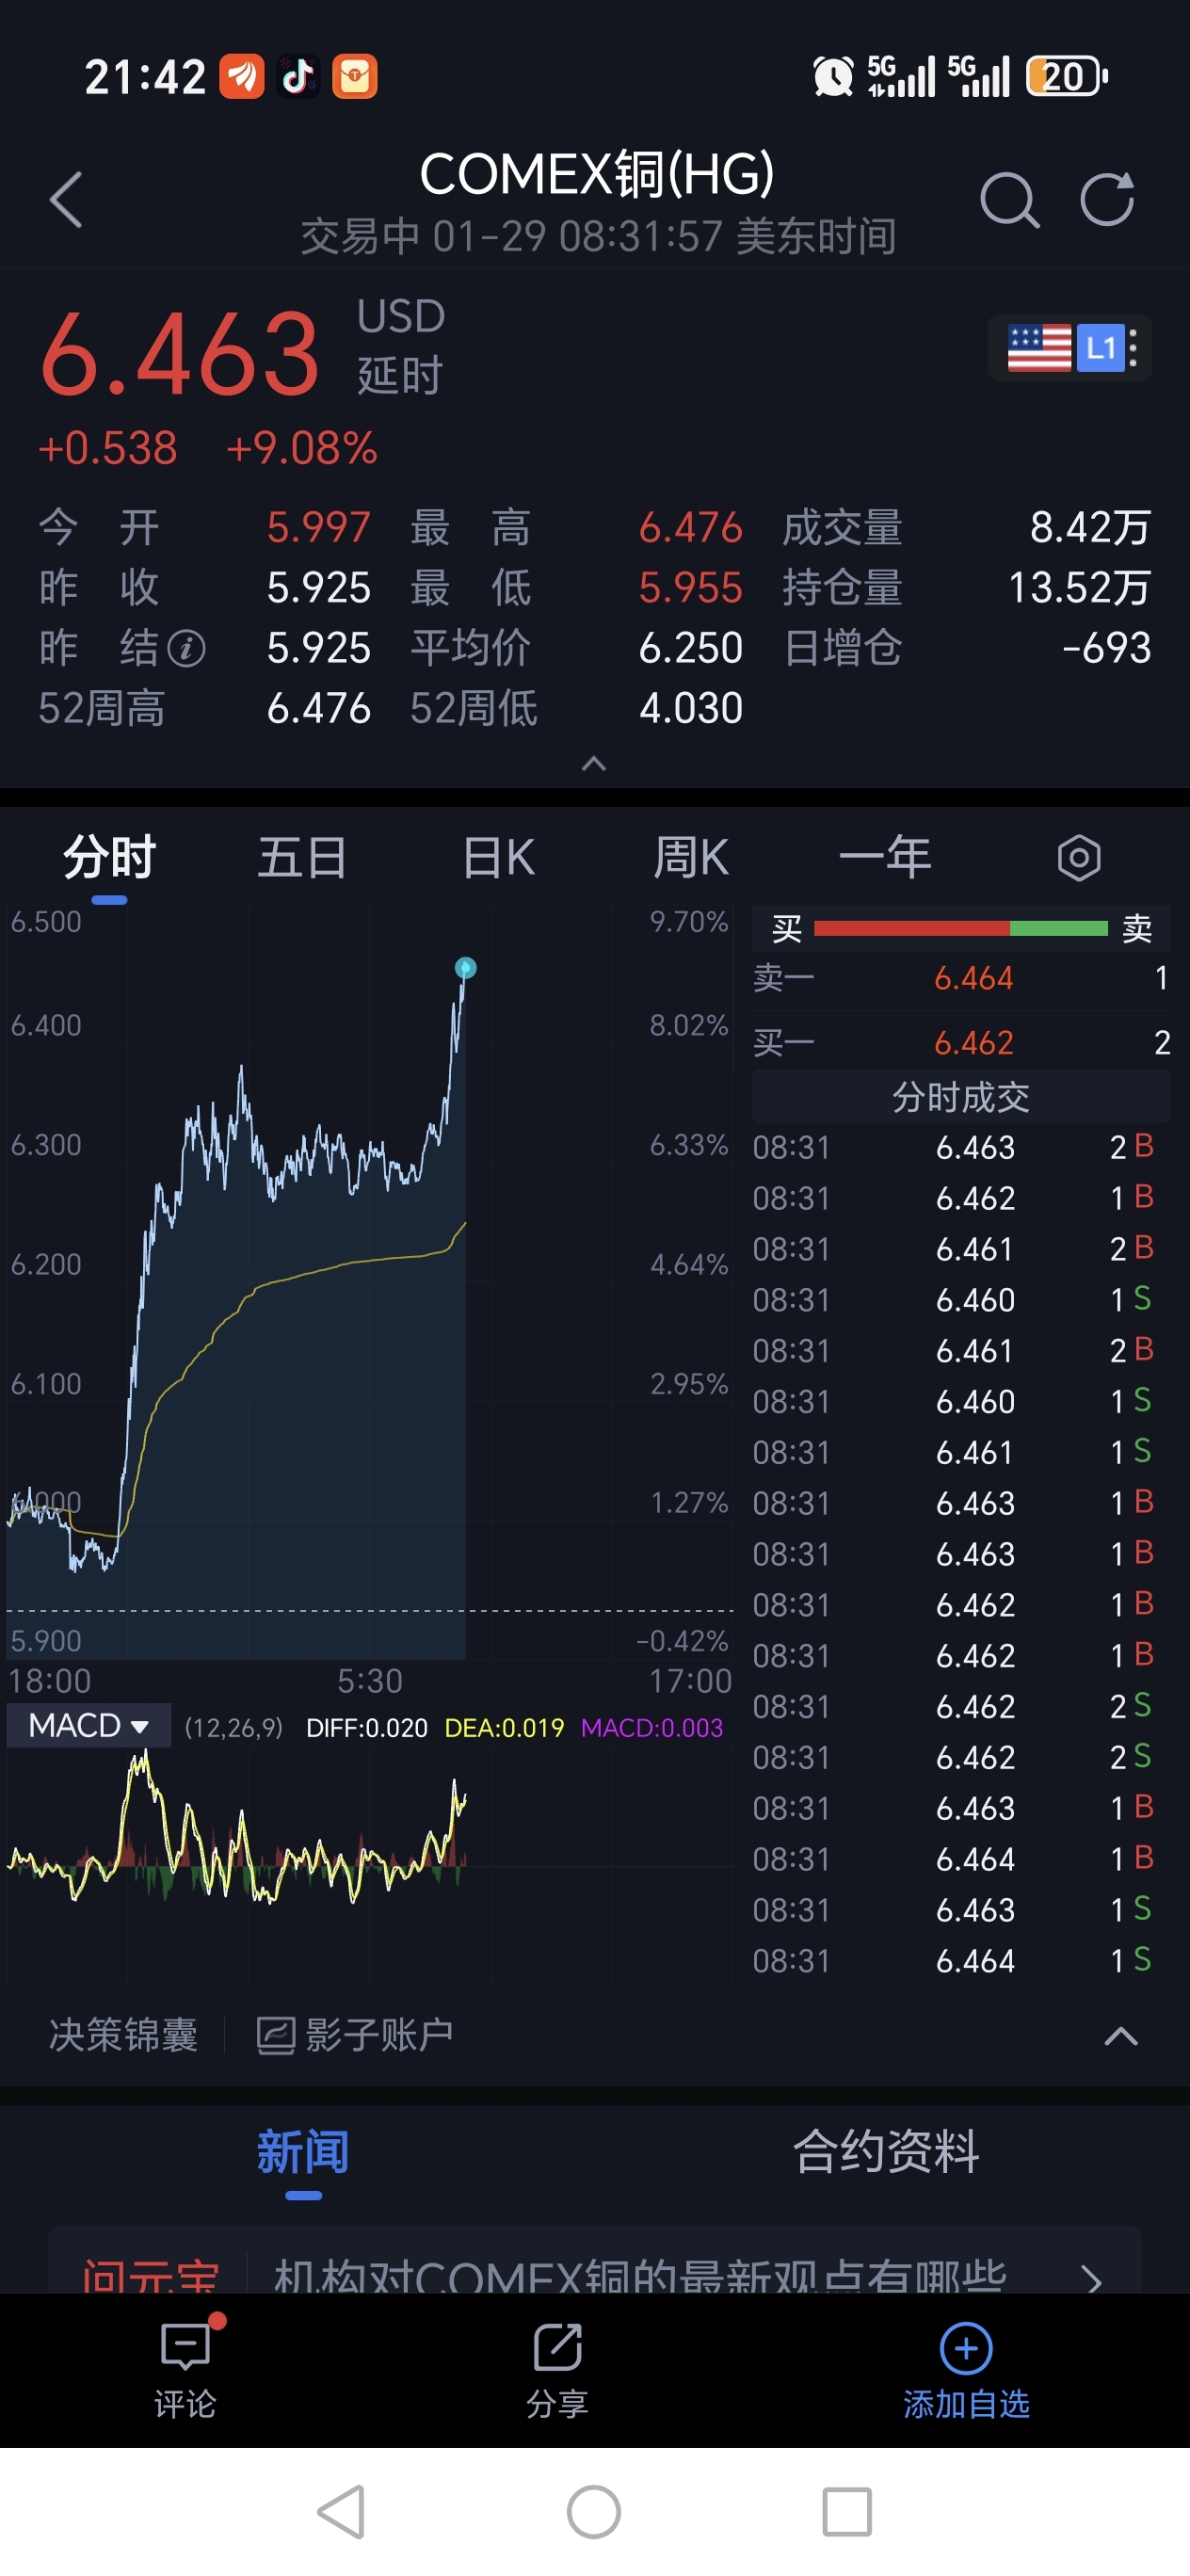Open 决策锦囊 link
Screen dimensions: 1190x2576
click(x=123, y=2035)
